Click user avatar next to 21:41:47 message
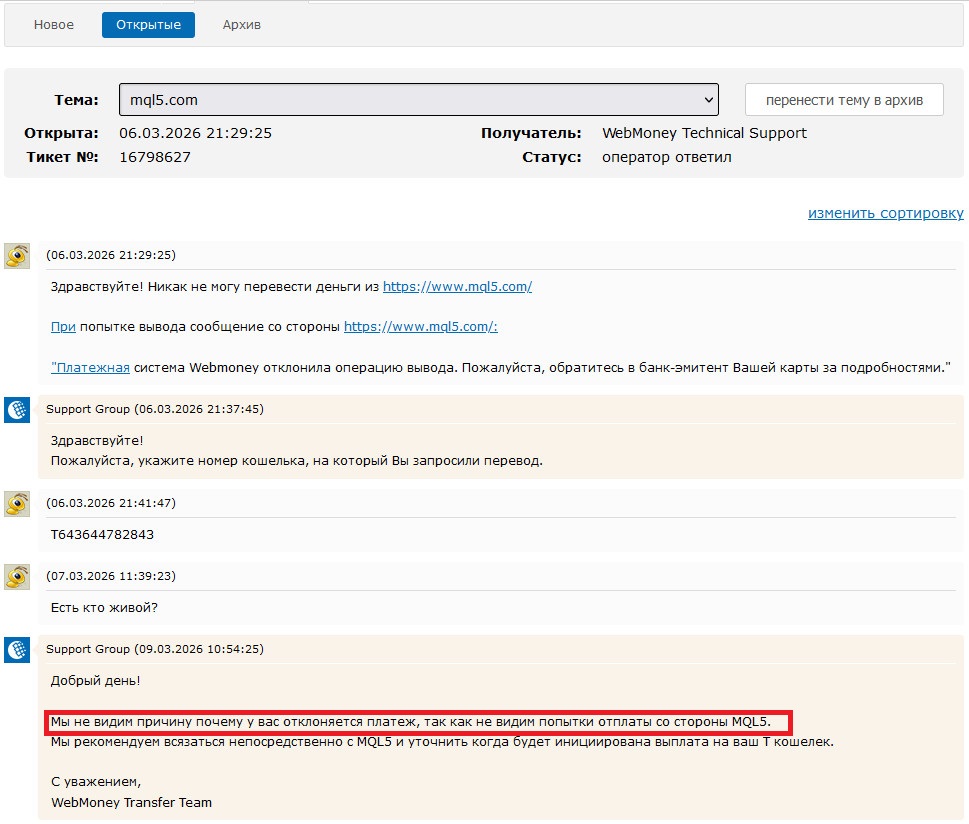 pyautogui.click(x=17, y=504)
